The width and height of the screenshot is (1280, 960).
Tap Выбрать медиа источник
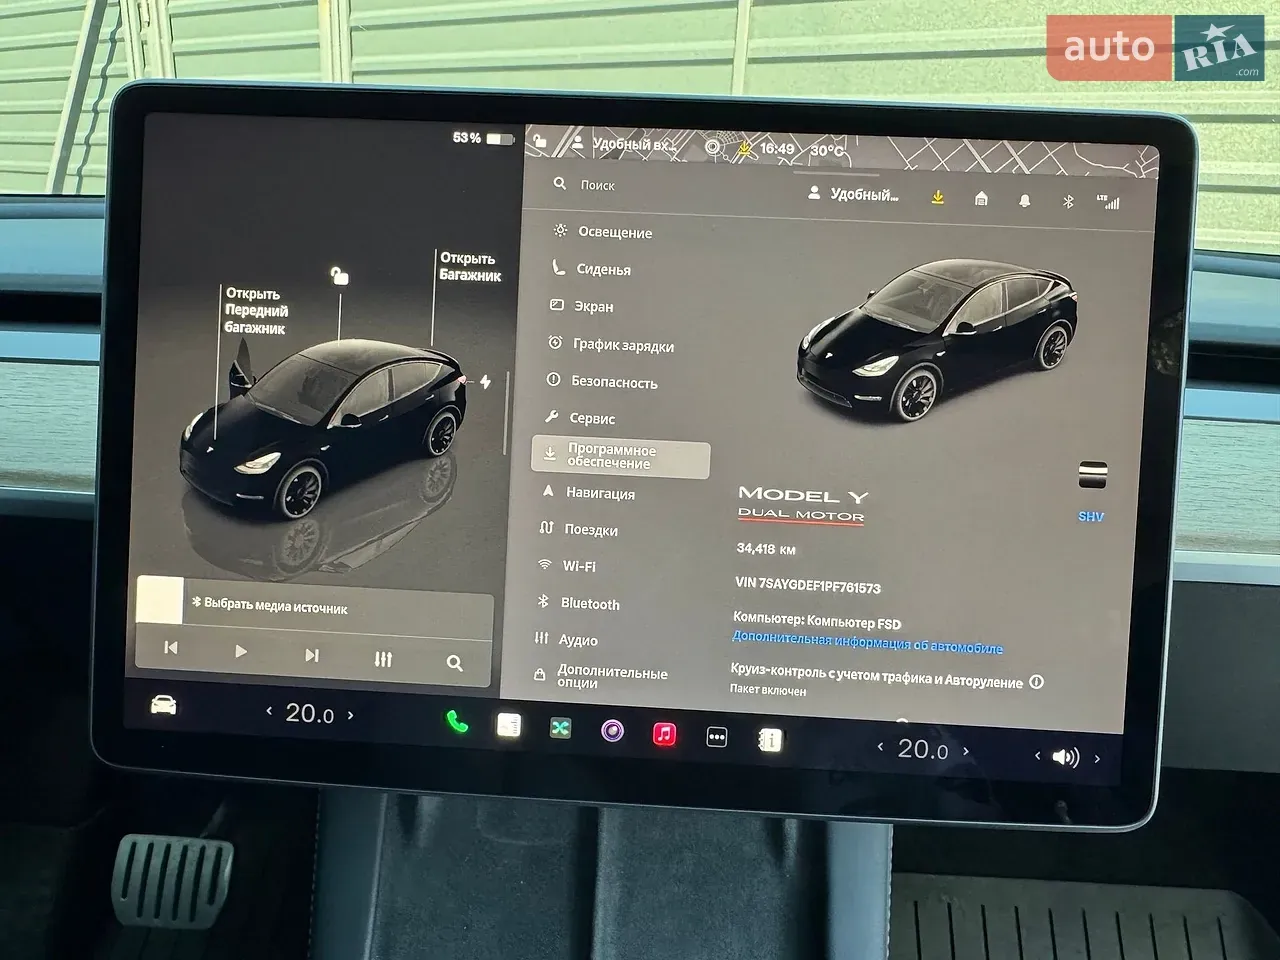(269, 607)
